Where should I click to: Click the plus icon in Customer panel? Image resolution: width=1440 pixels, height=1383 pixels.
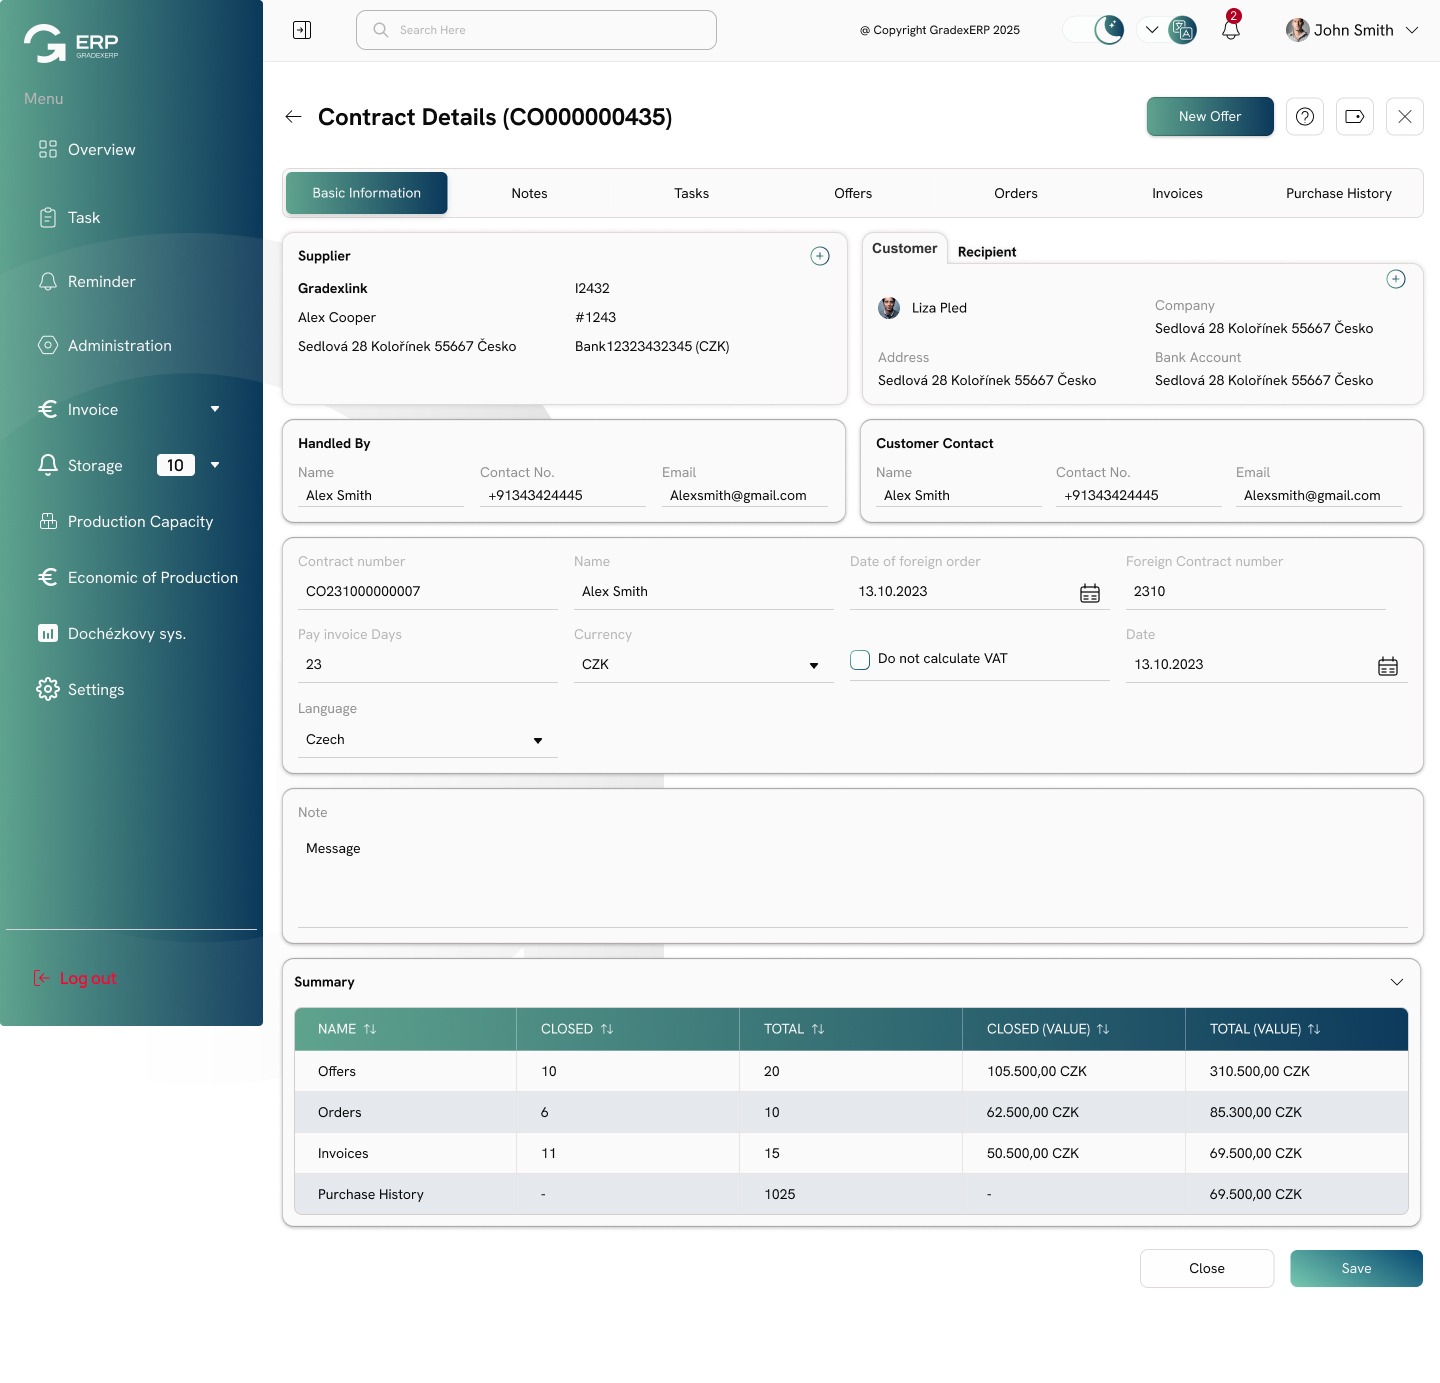[1396, 279]
